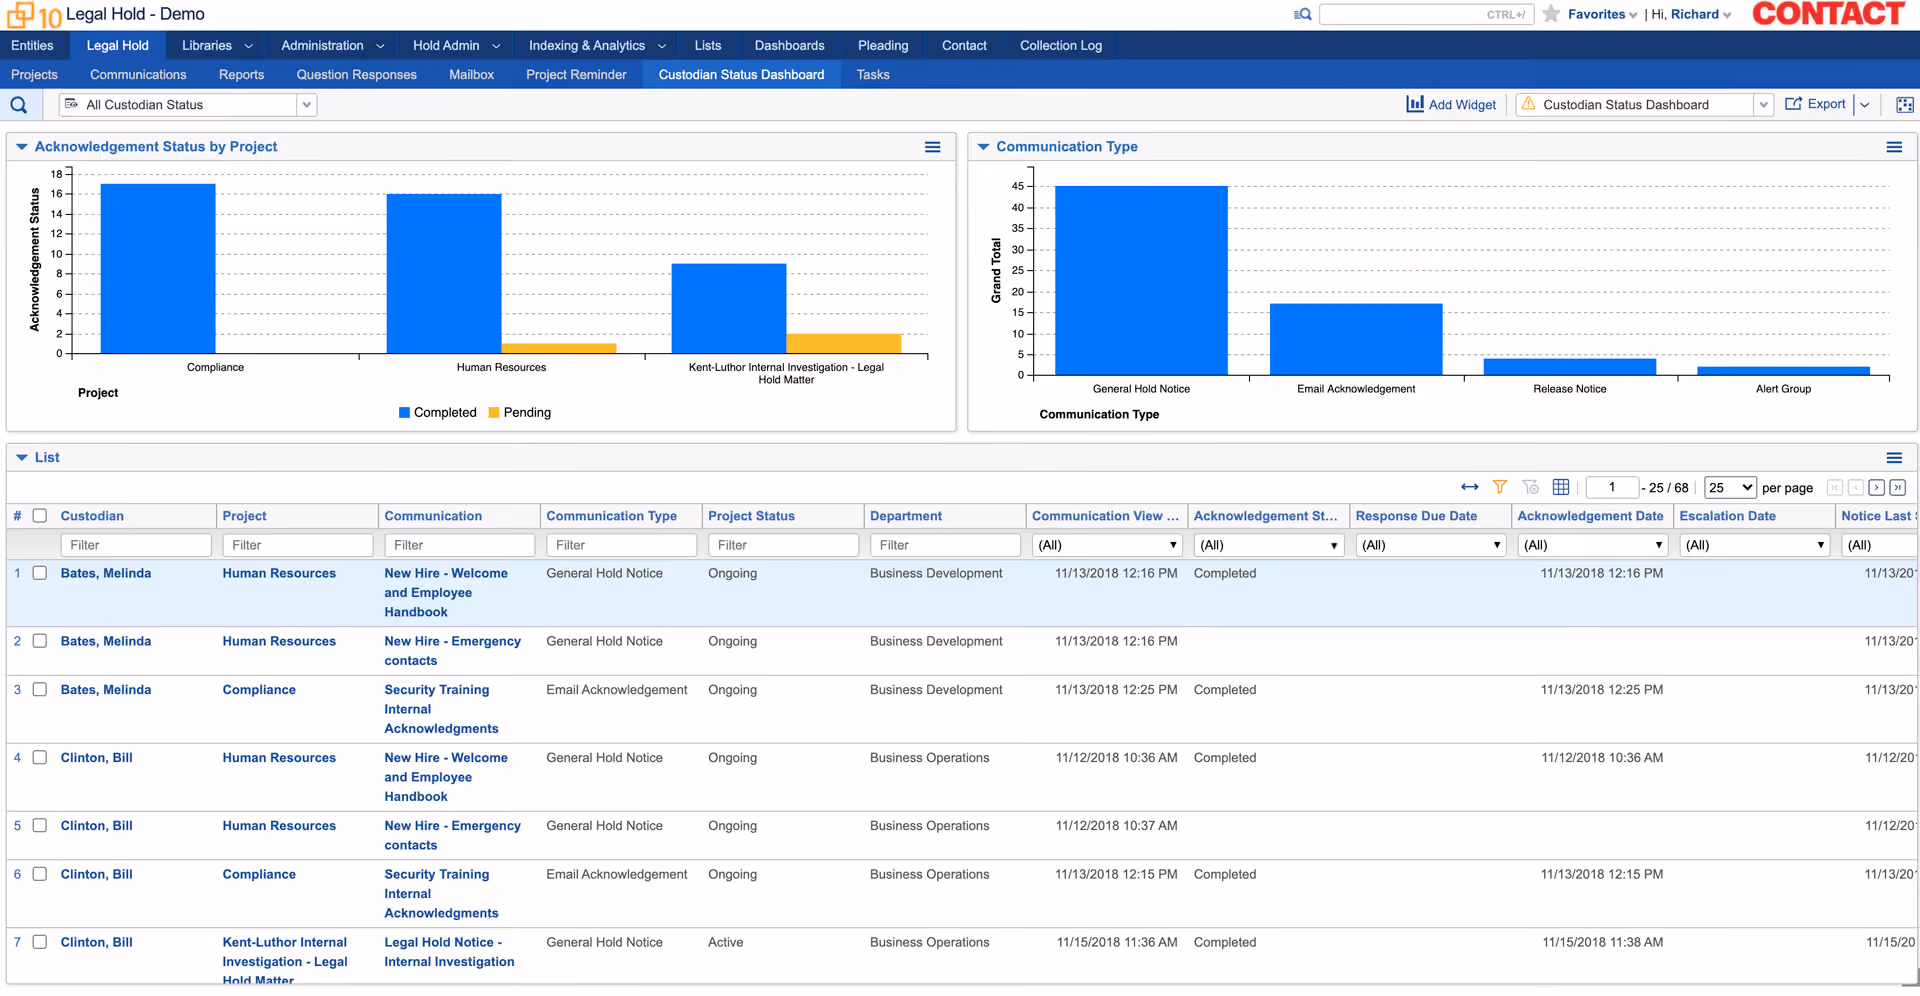Open the Custodian Status Dashboard selector dropdown
1920x996 pixels.
(x=1763, y=105)
